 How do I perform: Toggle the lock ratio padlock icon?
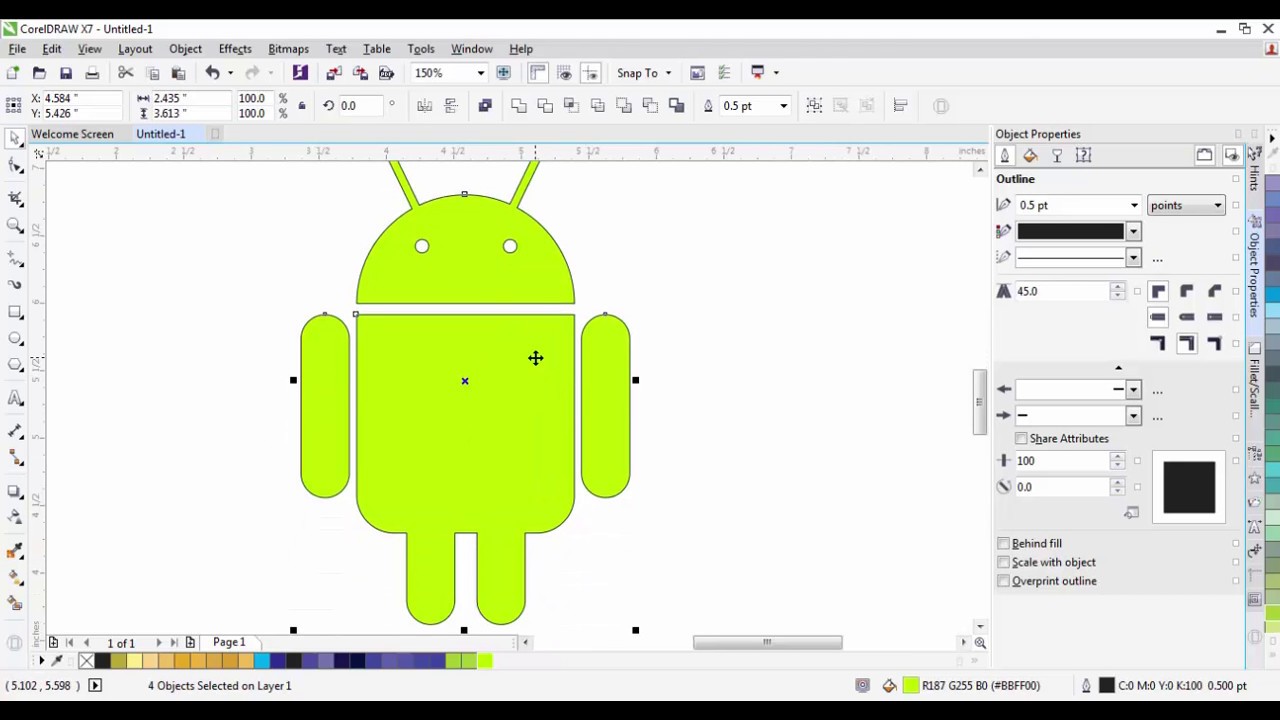point(302,106)
